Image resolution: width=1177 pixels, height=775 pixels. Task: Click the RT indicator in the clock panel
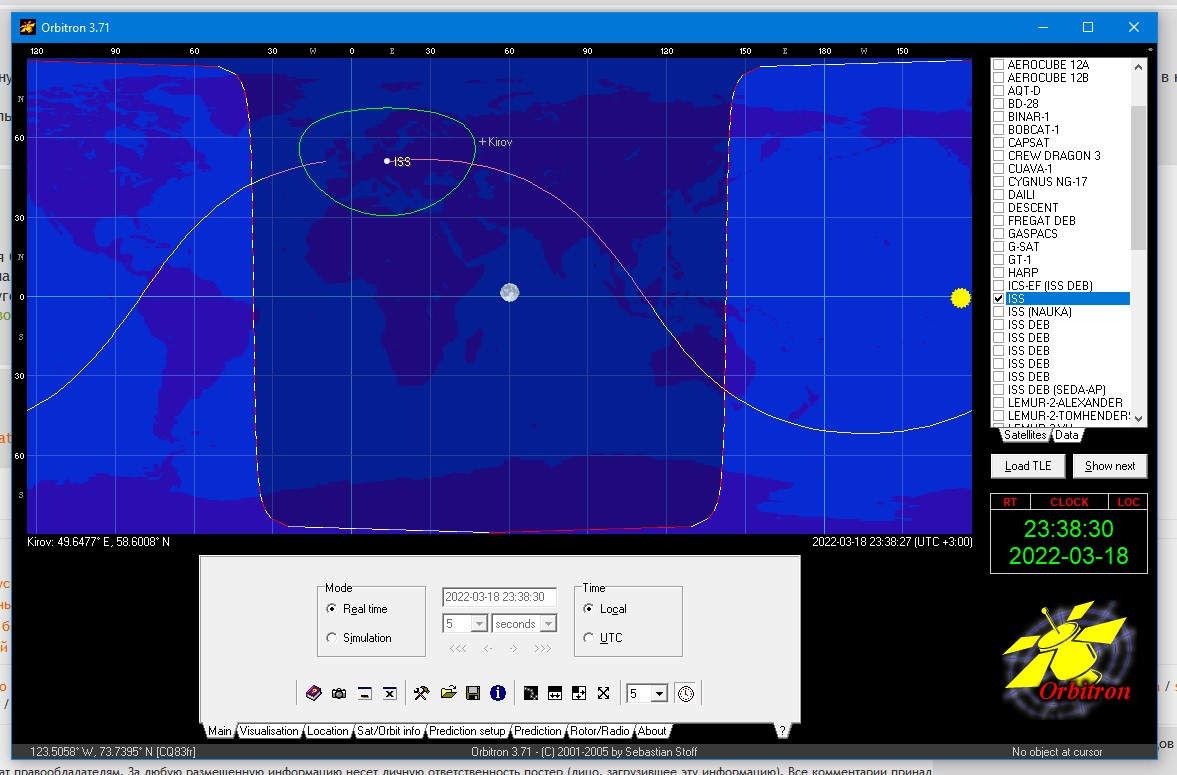tap(1010, 502)
